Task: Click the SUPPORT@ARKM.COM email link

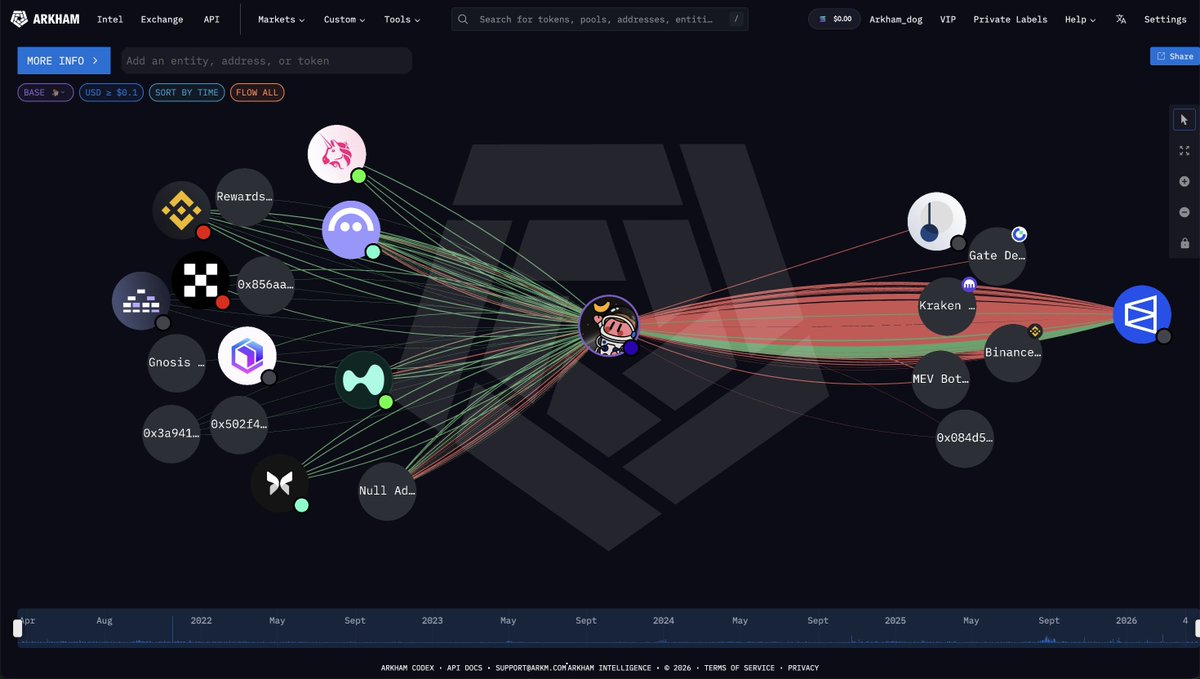Action: (530, 667)
